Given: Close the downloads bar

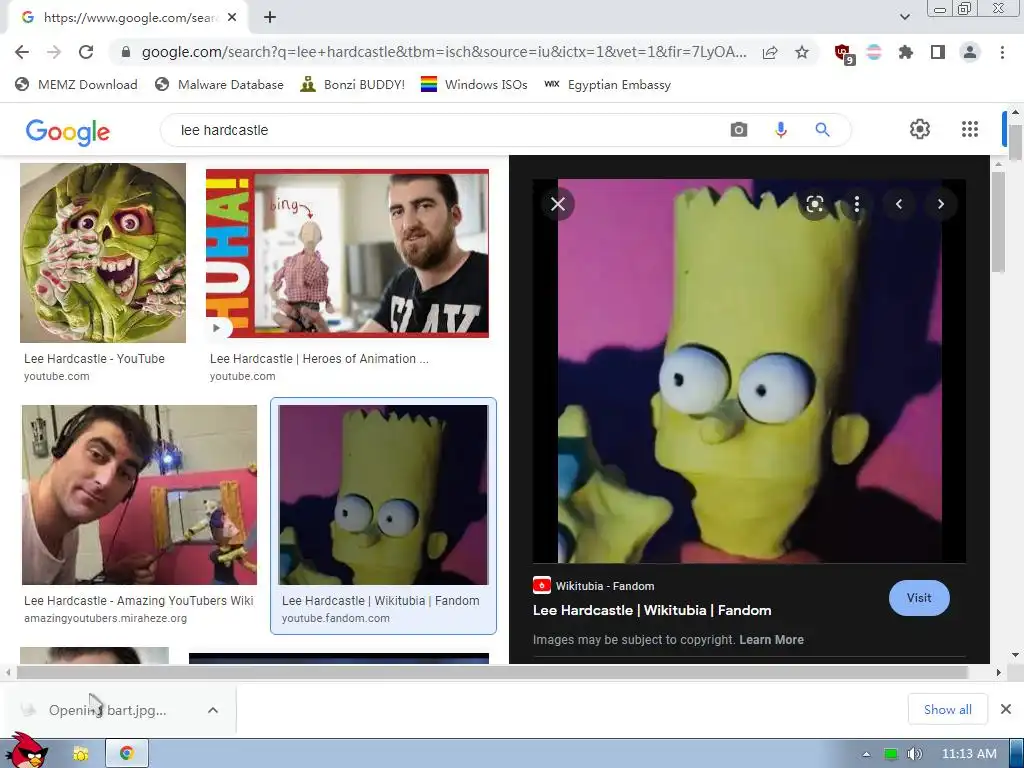Looking at the screenshot, I should [1006, 709].
